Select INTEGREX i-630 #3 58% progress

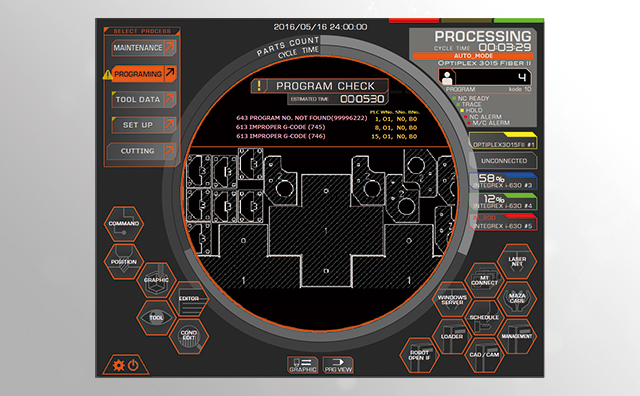[x=503, y=181]
